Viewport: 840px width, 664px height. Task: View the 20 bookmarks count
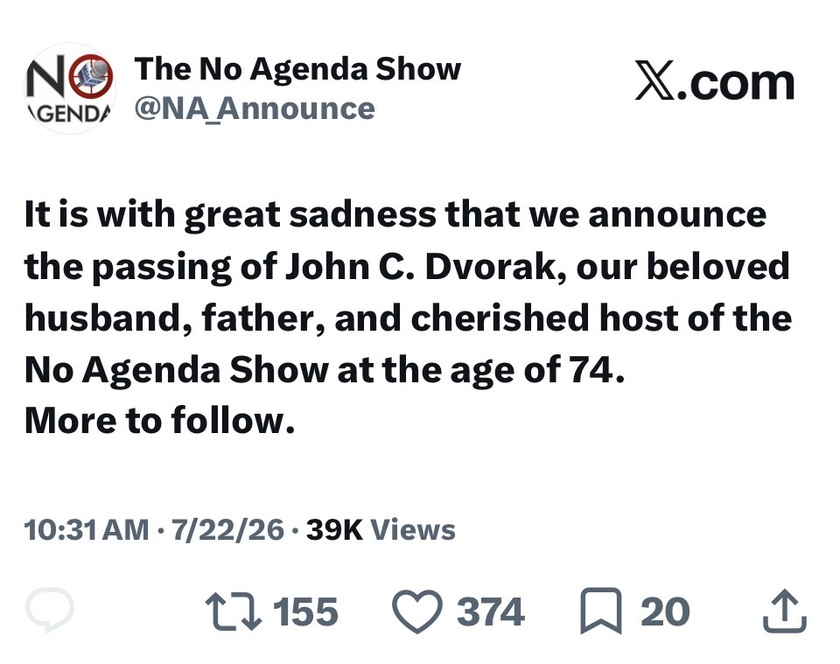click(665, 611)
